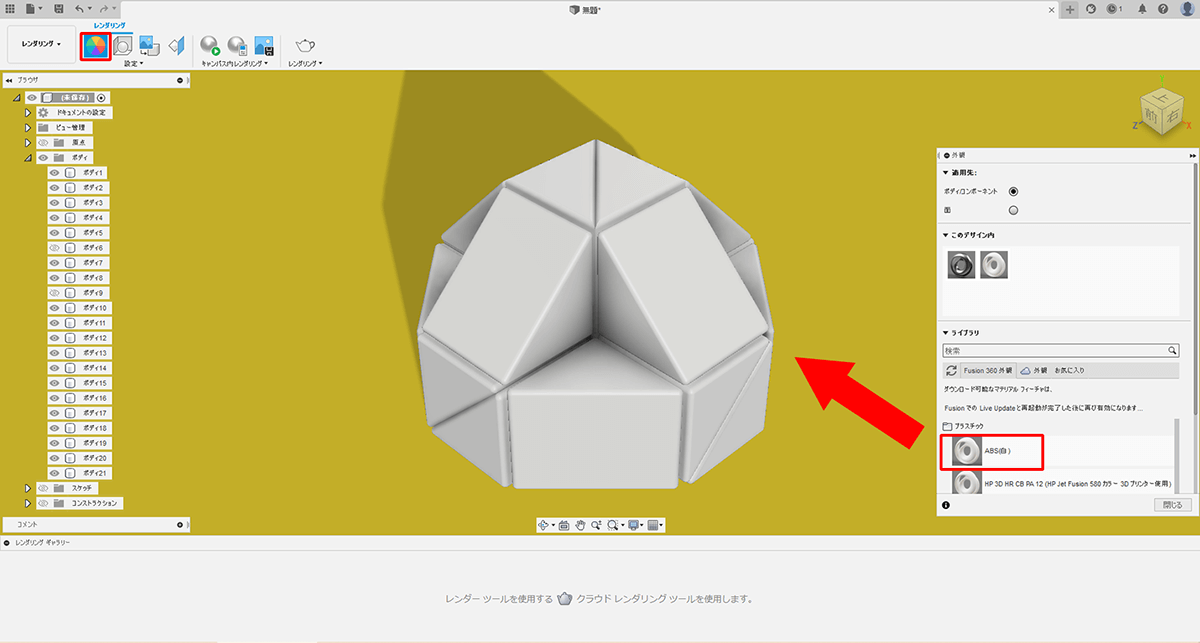The width and height of the screenshot is (1200, 643).
Task: Click the Capture Image save icon
Action: tap(264, 45)
